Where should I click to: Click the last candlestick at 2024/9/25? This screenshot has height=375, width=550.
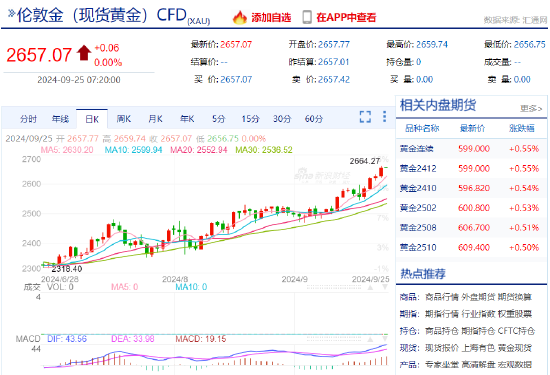386,167
